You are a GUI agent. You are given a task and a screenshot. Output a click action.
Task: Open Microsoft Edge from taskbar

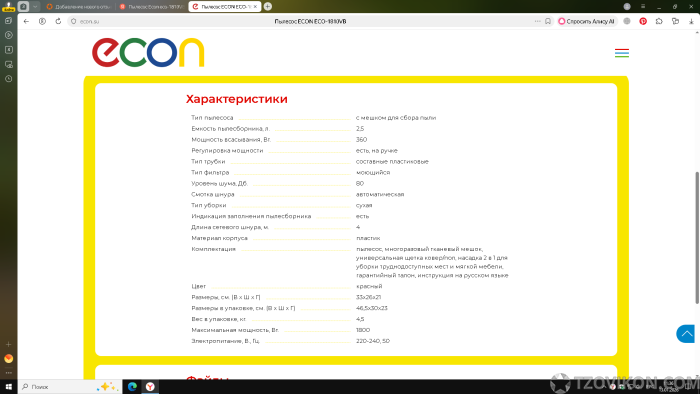coord(132,387)
